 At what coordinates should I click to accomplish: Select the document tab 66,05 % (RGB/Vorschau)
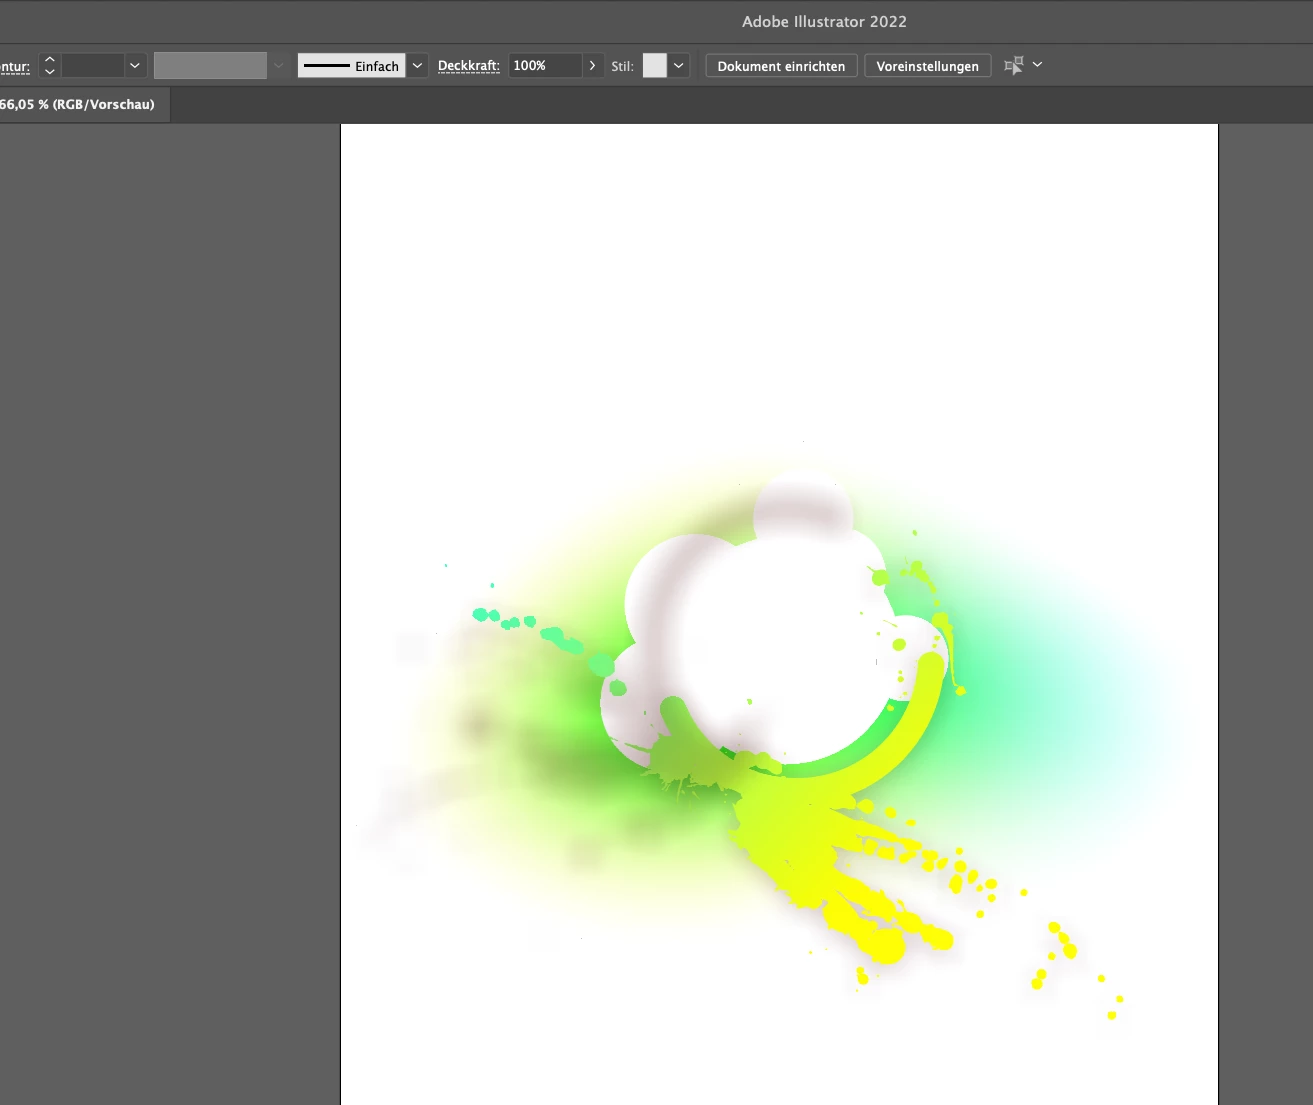80,104
